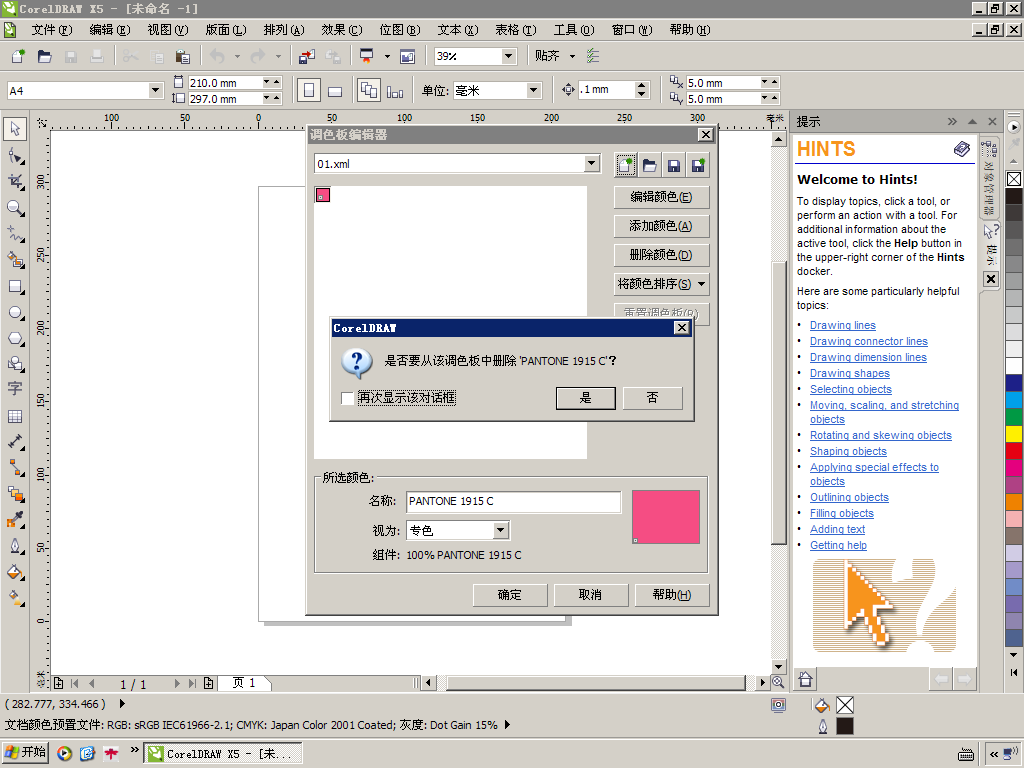The image size is (1024, 768).
Task: Open the 工具(O) menu
Action: point(574,30)
